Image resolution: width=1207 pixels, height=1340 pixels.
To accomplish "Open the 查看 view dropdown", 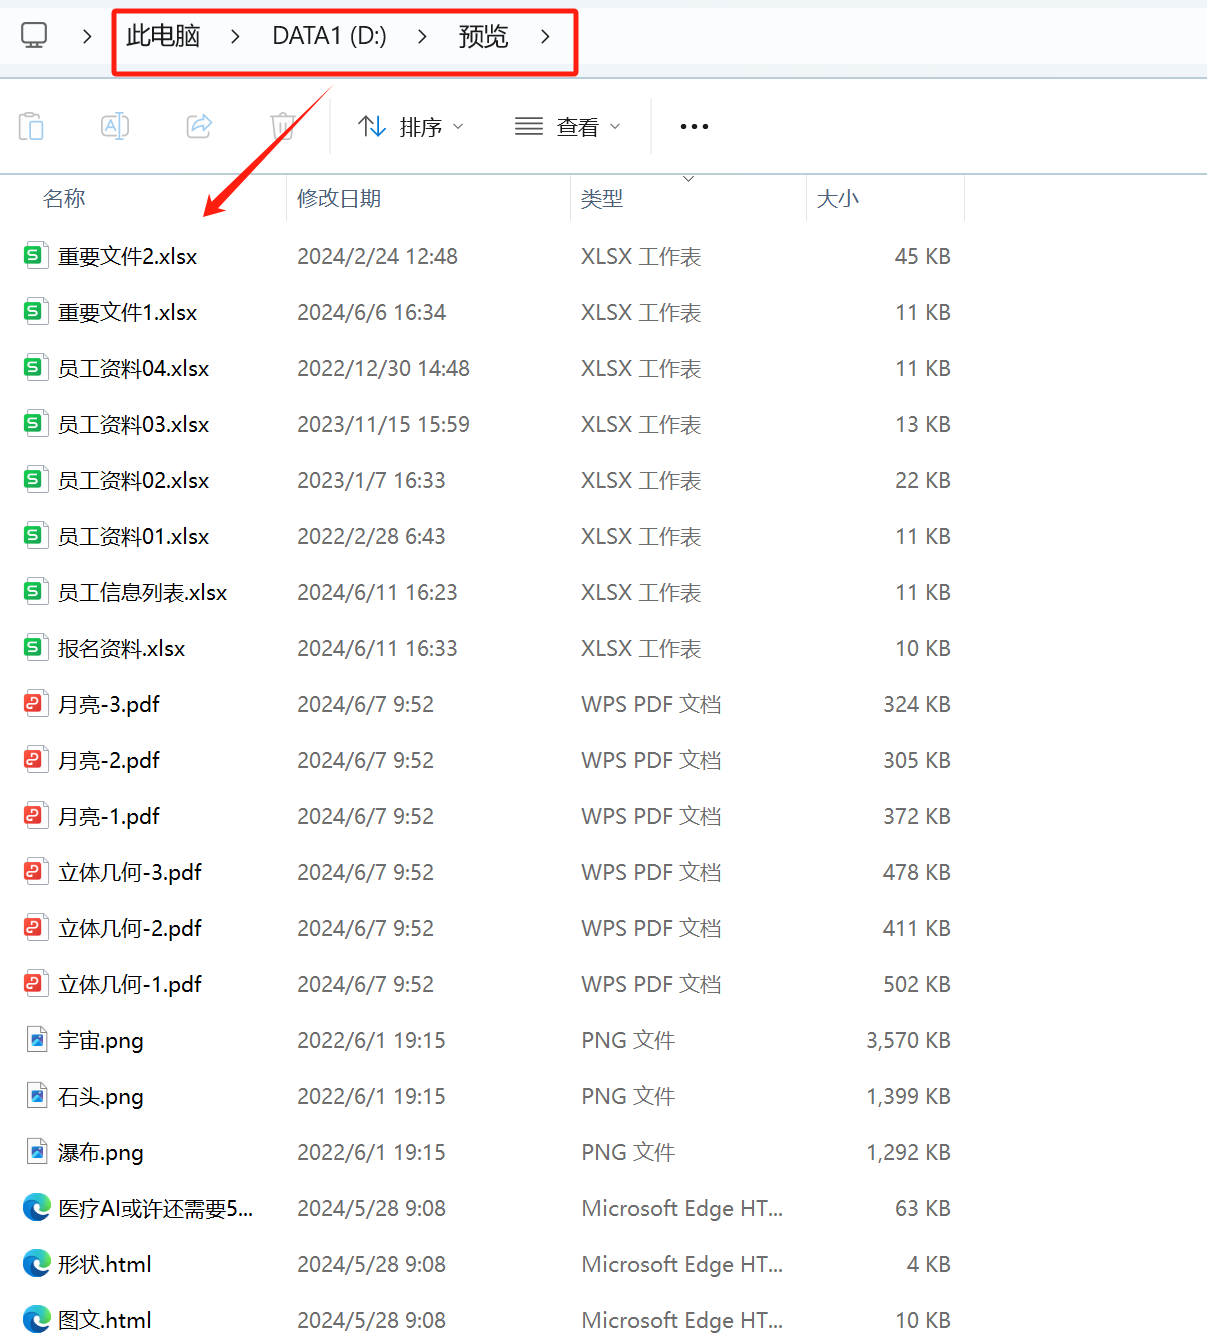I will [568, 126].
